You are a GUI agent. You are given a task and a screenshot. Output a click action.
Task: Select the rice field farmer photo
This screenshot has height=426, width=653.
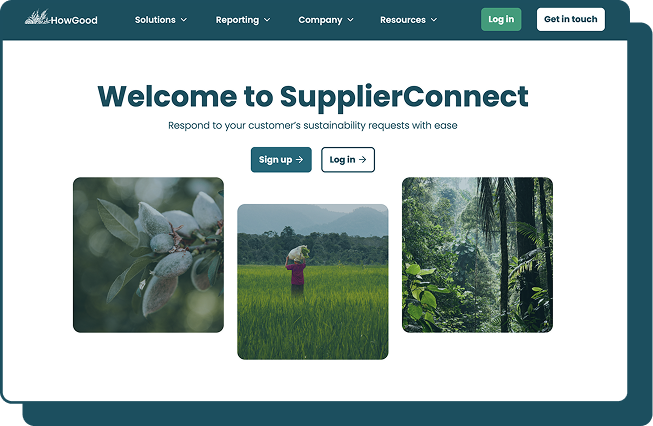[x=313, y=282]
